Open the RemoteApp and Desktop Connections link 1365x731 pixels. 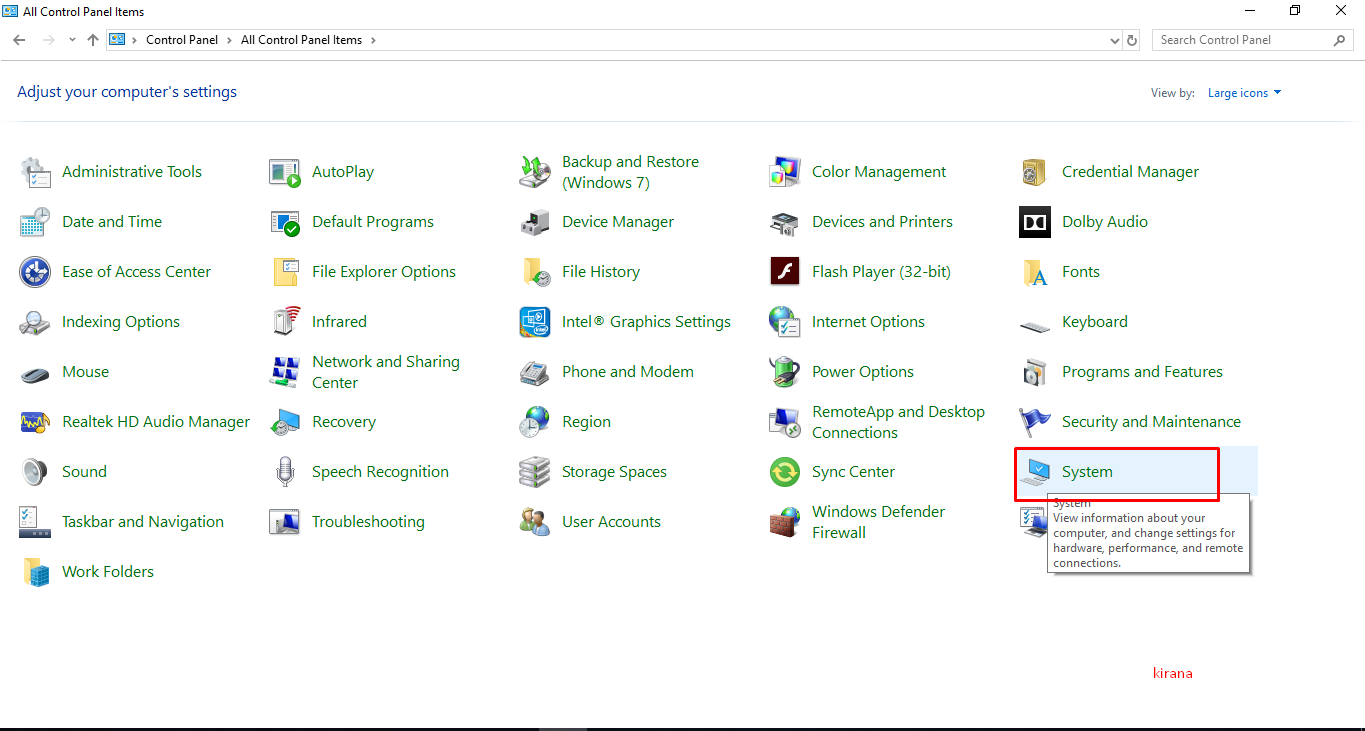898,422
